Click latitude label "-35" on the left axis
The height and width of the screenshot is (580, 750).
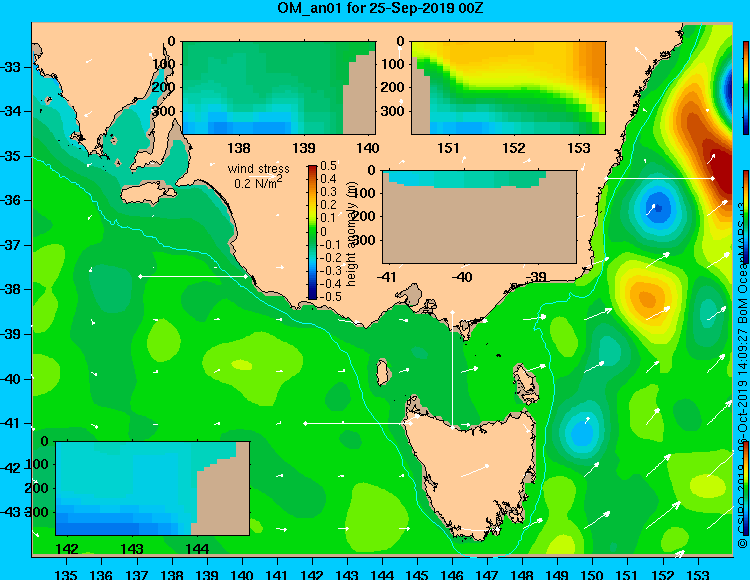pos(11,156)
